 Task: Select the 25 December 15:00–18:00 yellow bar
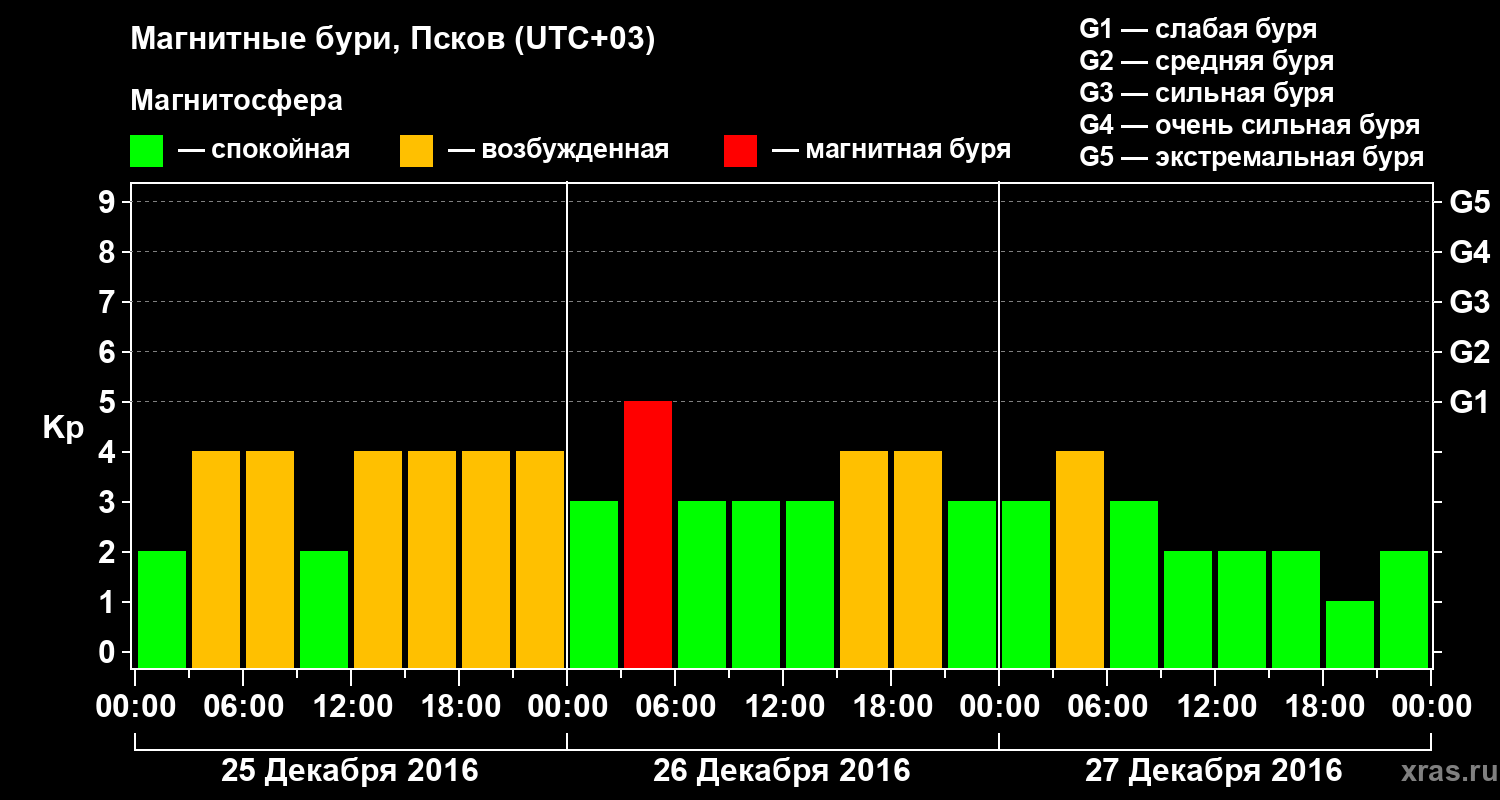click(432, 559)
